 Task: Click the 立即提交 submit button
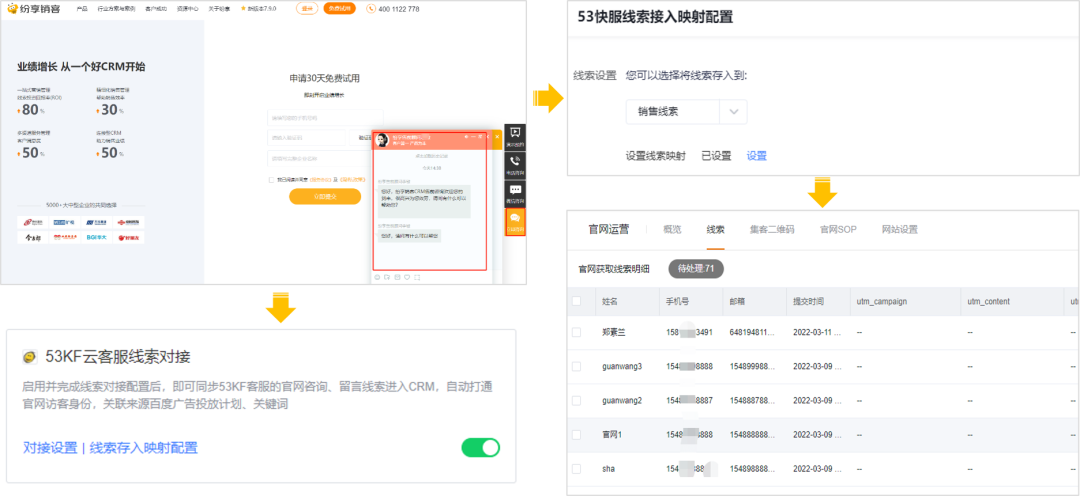[325, 196]
